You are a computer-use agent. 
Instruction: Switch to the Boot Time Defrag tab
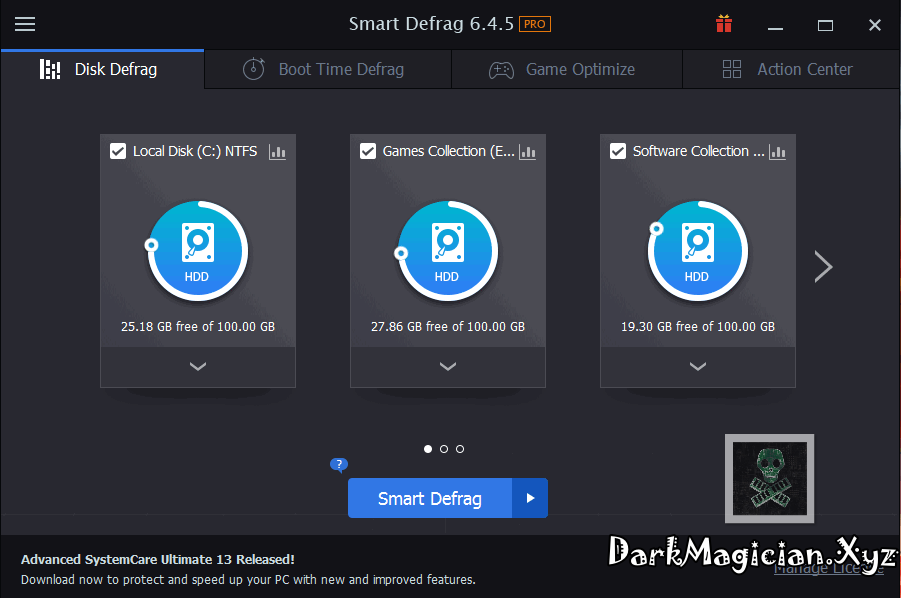[x=328, y=70]
